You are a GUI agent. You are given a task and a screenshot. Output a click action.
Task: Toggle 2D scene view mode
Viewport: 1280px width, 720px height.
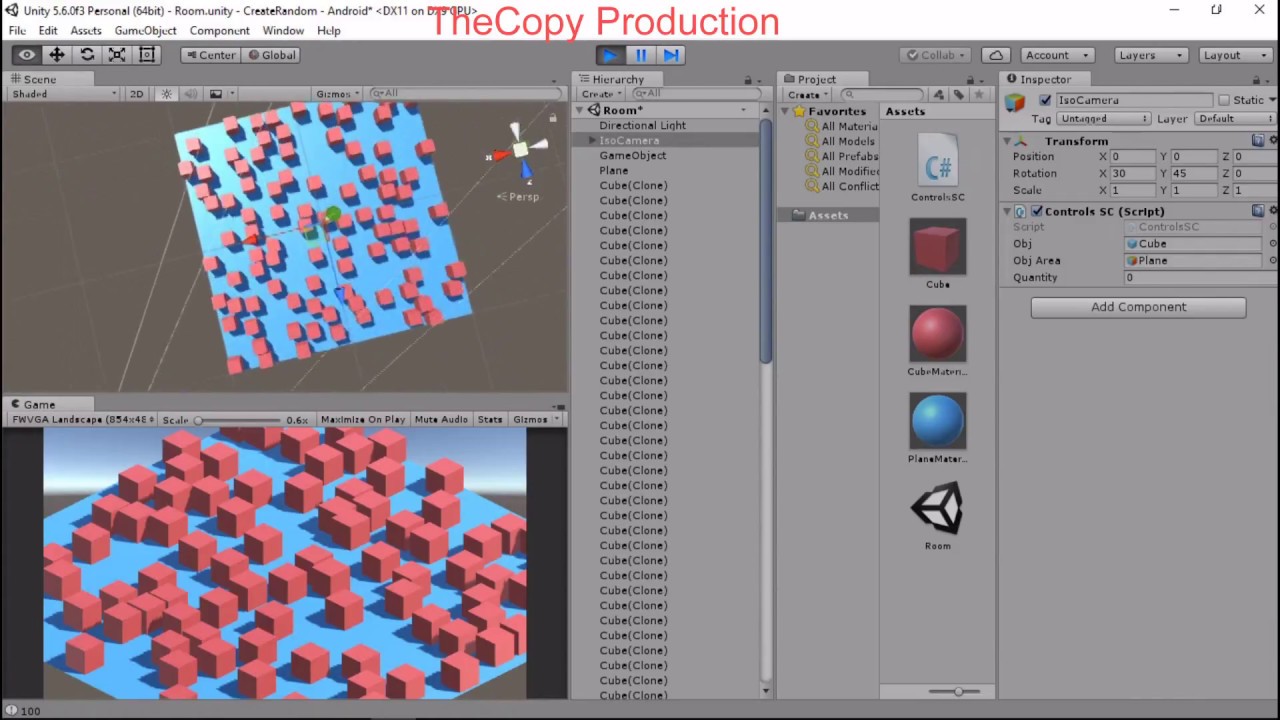coord(137,94)
